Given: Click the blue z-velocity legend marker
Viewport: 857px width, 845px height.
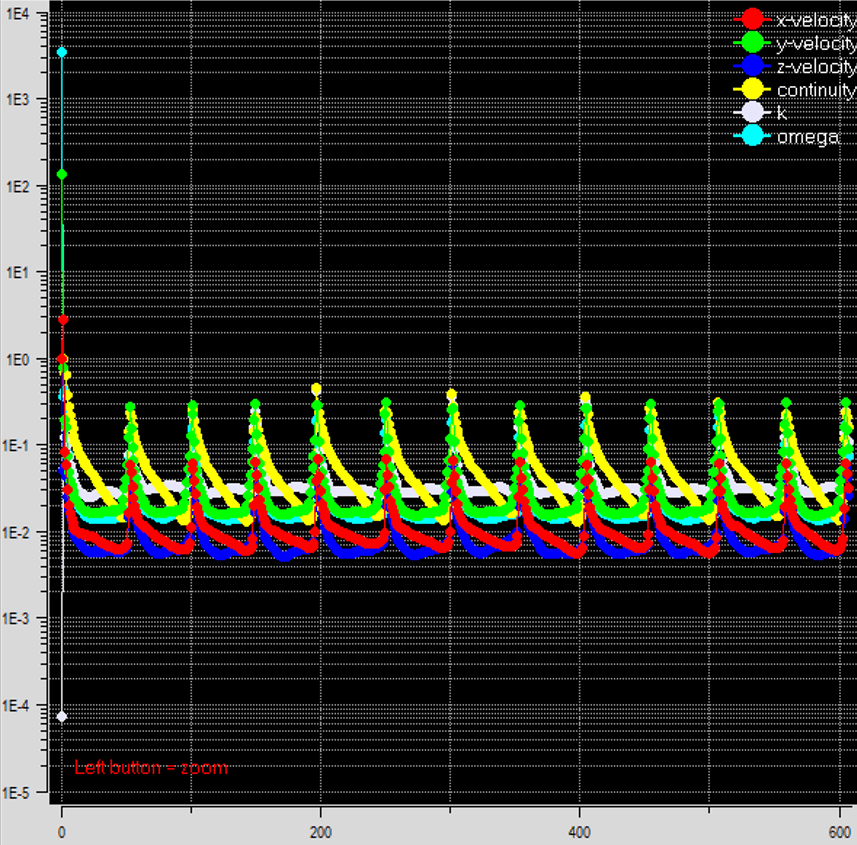Looking at the screenshot, I should tap(750, 67).
